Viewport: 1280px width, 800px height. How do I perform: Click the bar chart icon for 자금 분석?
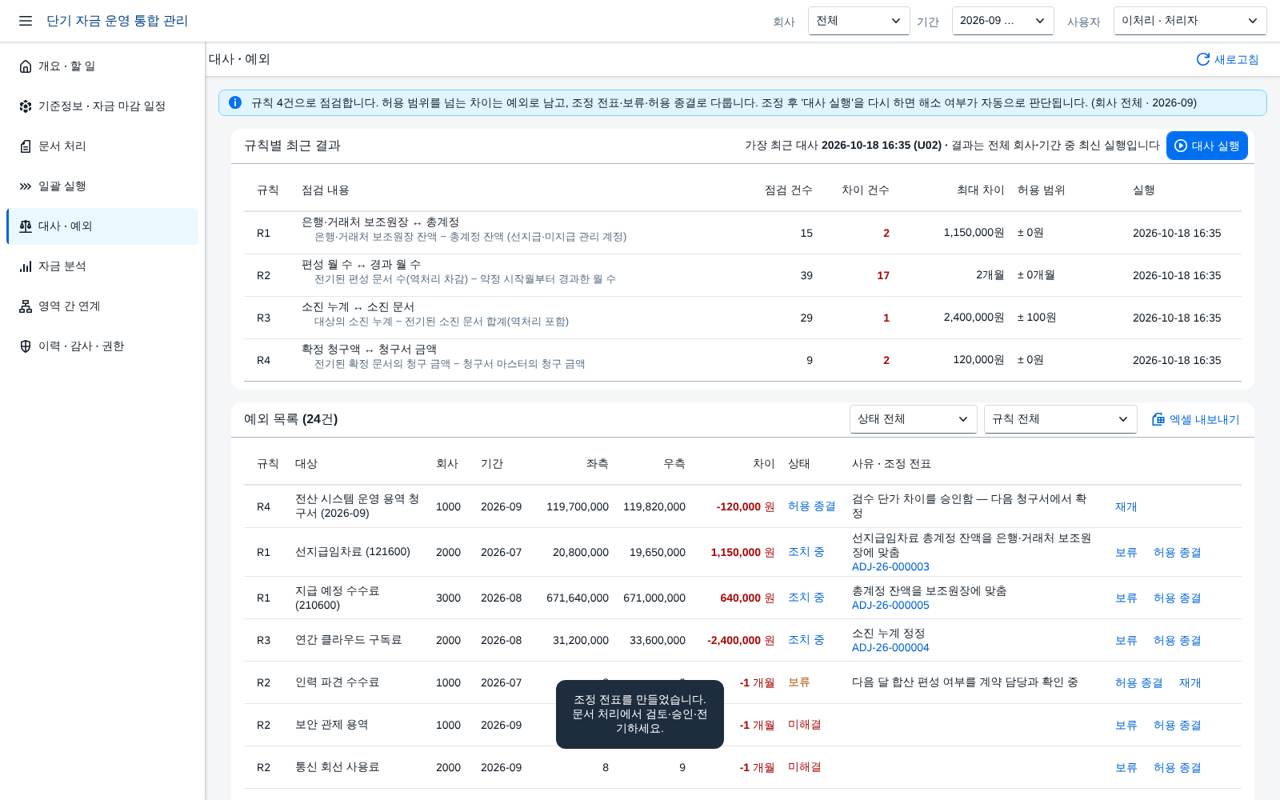[x=26, y=266]
